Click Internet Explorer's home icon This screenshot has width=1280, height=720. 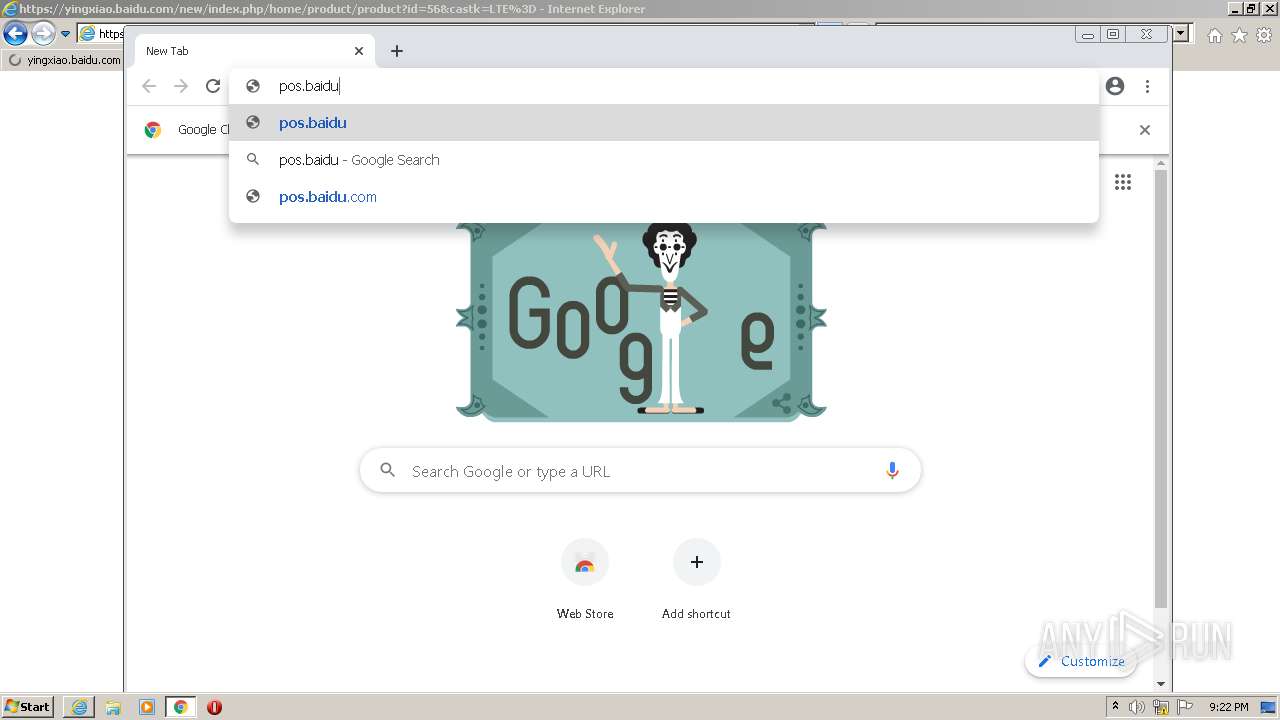click(x=1214, y=36)
